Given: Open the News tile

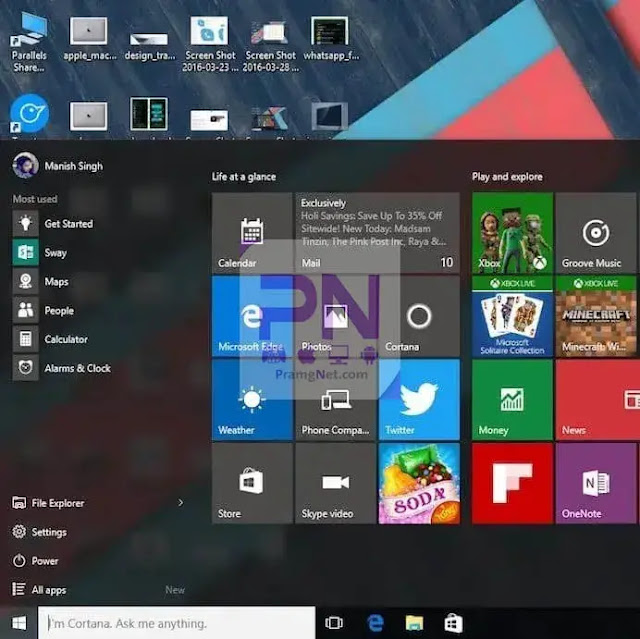Looking at the screenshot, I should click(598, 399).
